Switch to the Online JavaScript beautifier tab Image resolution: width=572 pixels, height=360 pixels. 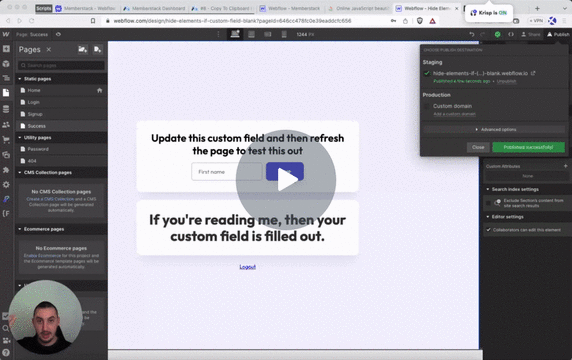click(359, 8)
